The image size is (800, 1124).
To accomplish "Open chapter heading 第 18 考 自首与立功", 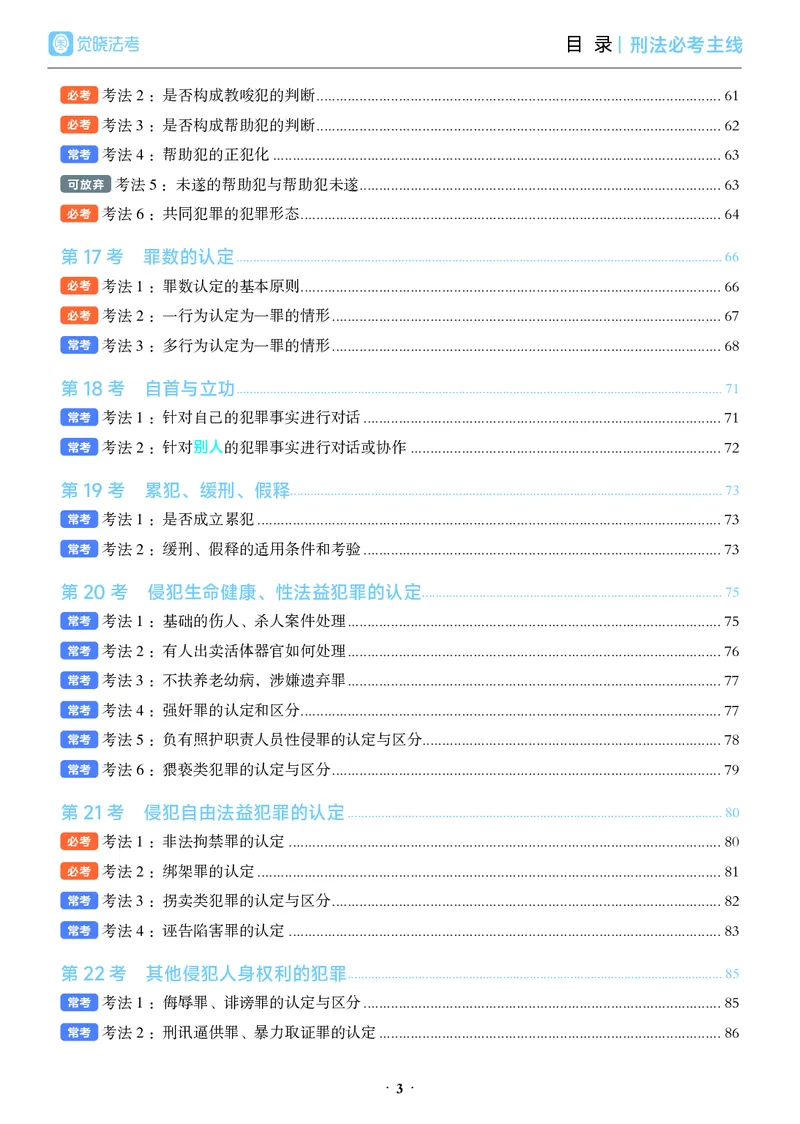I will coord(148,389).
